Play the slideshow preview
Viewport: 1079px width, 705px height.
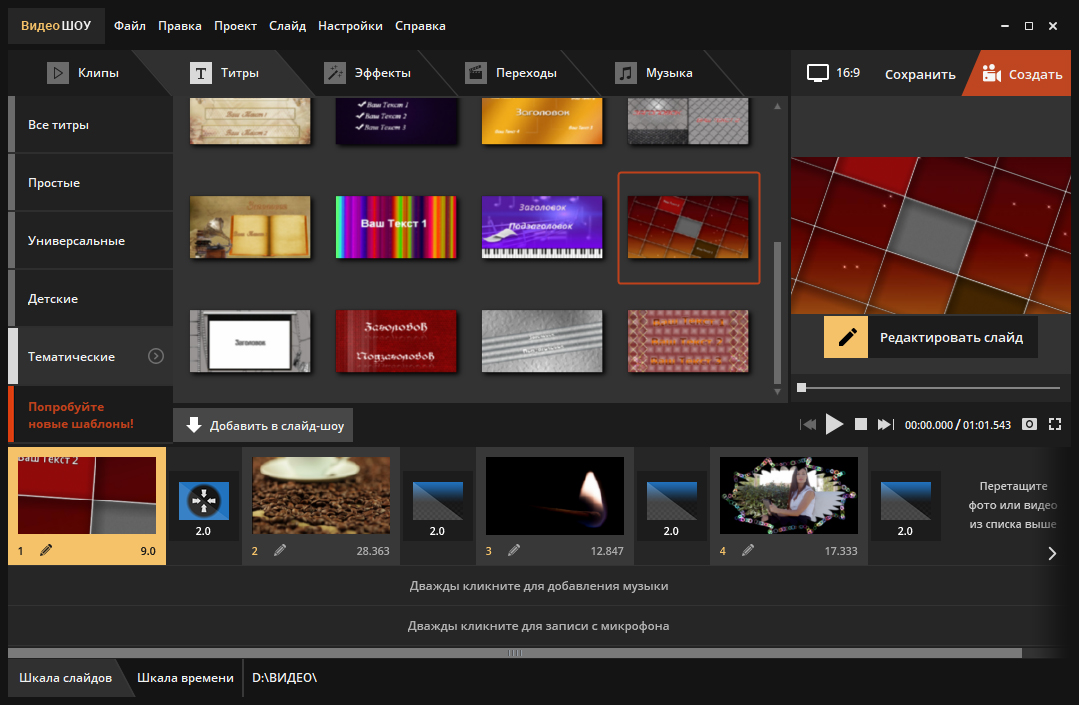point(834,424)
